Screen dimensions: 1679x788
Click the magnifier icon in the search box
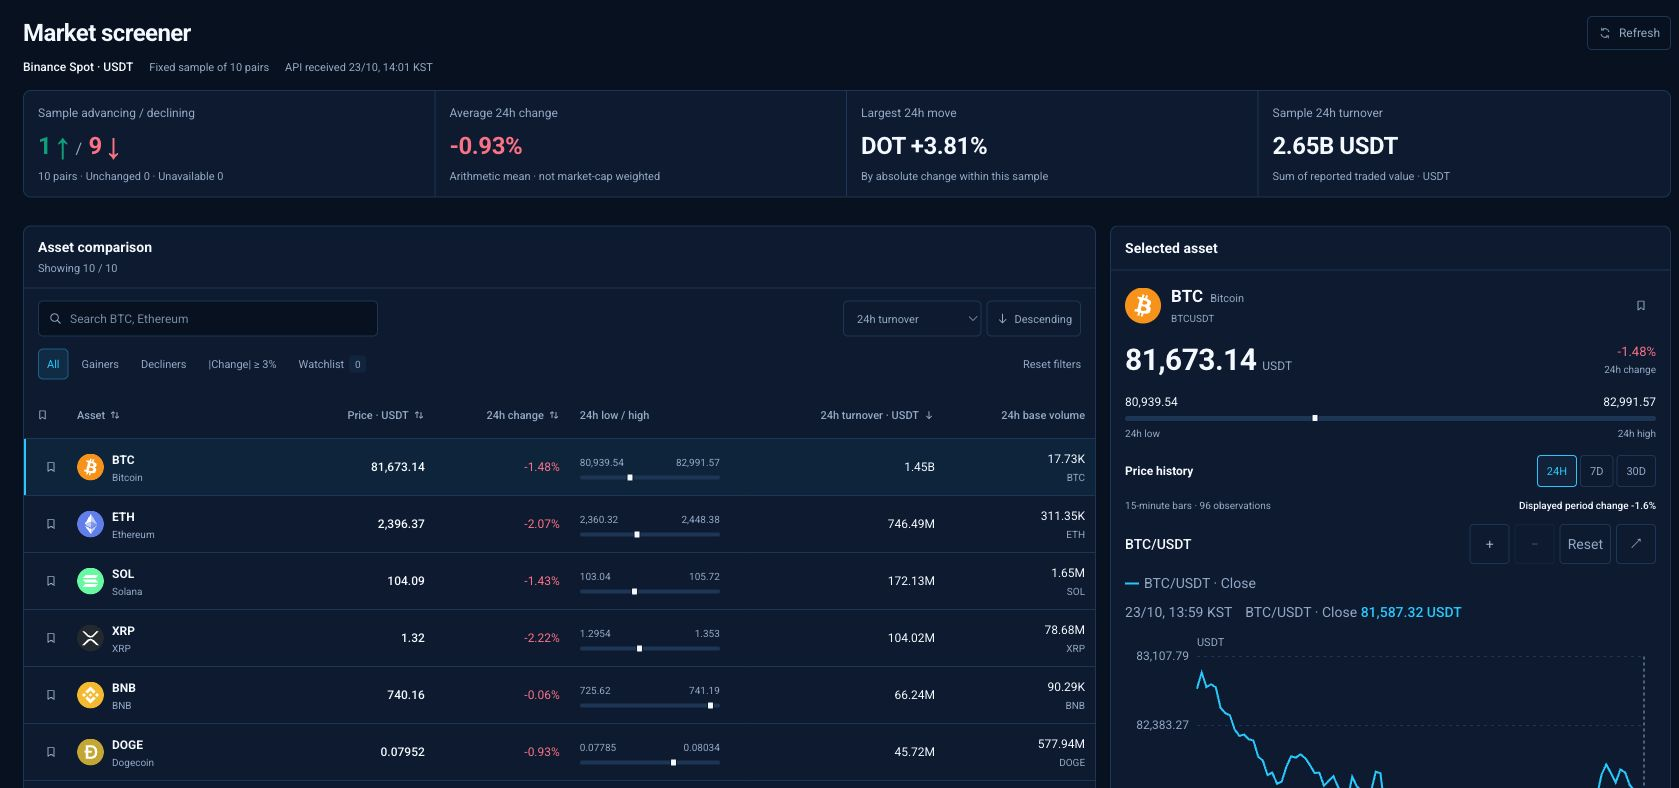pyautogui.click(x=55, y=319)
